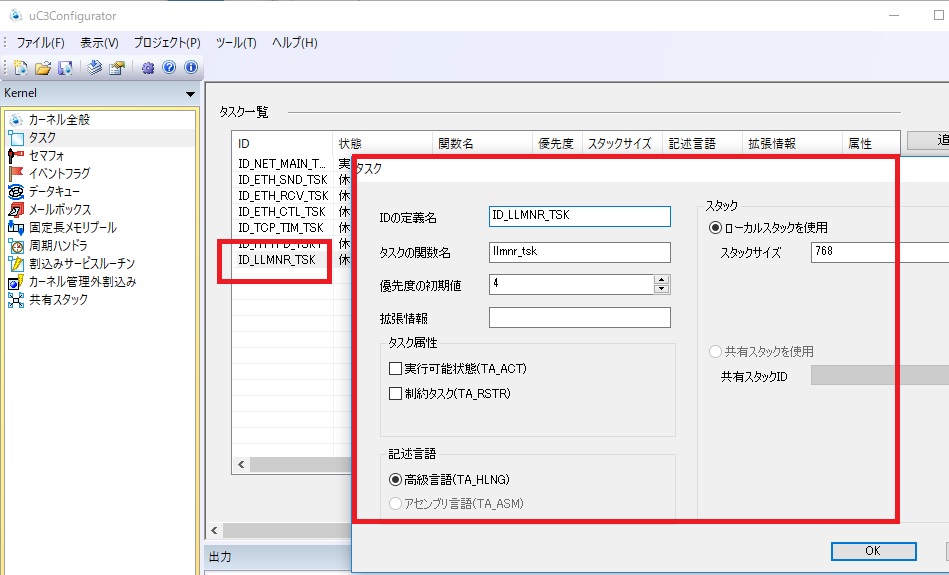Click the New file toolbar icon

[21, 68]
